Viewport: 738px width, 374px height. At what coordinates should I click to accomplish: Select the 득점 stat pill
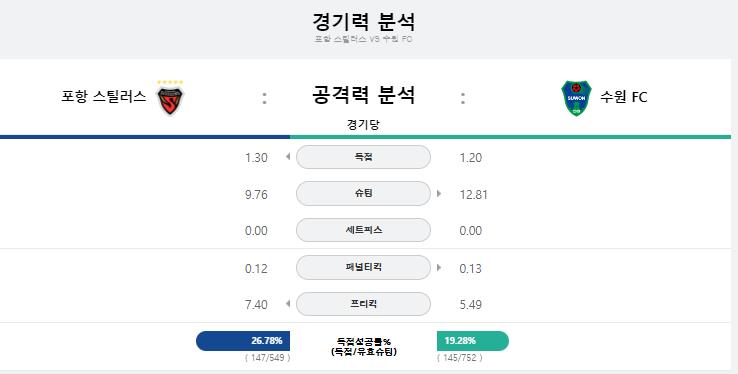pos(363,157)
